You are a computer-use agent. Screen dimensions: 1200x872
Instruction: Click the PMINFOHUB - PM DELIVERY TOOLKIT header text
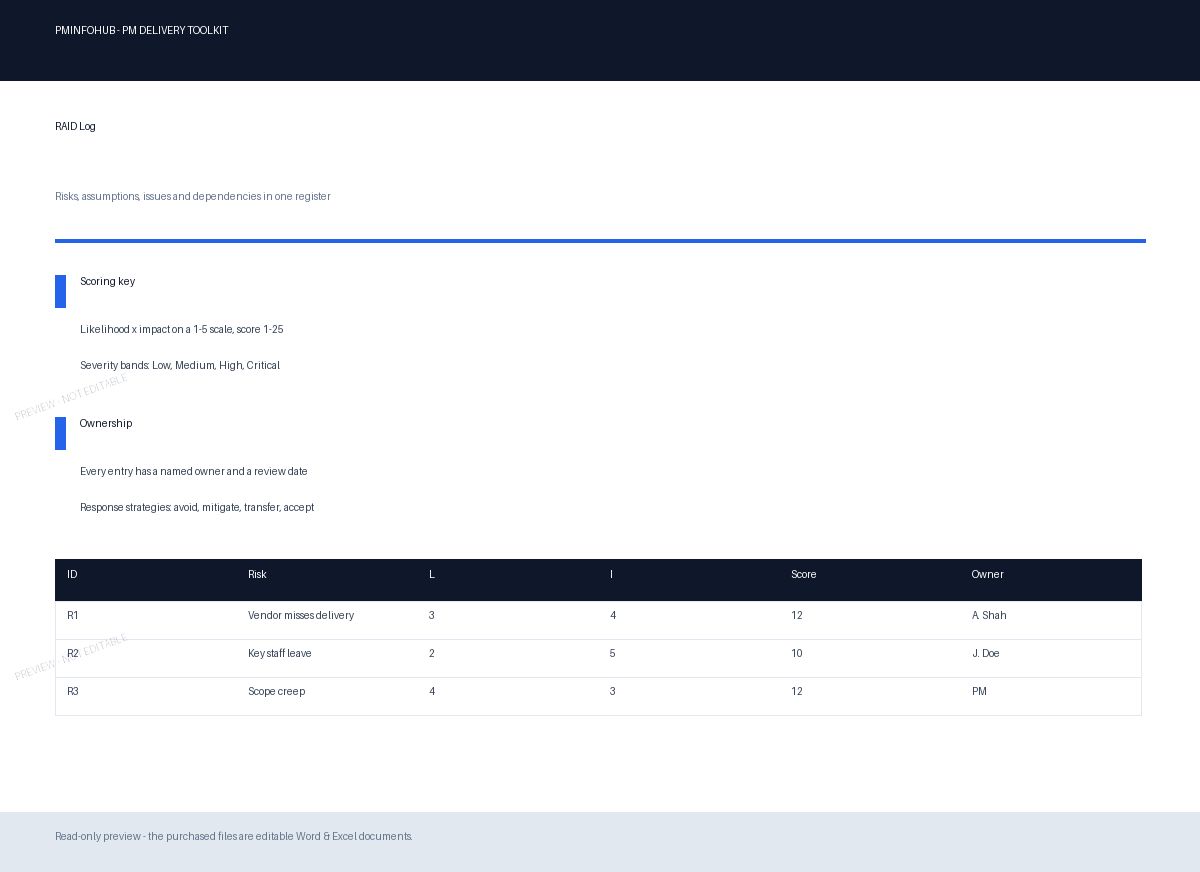click(141, 30)
